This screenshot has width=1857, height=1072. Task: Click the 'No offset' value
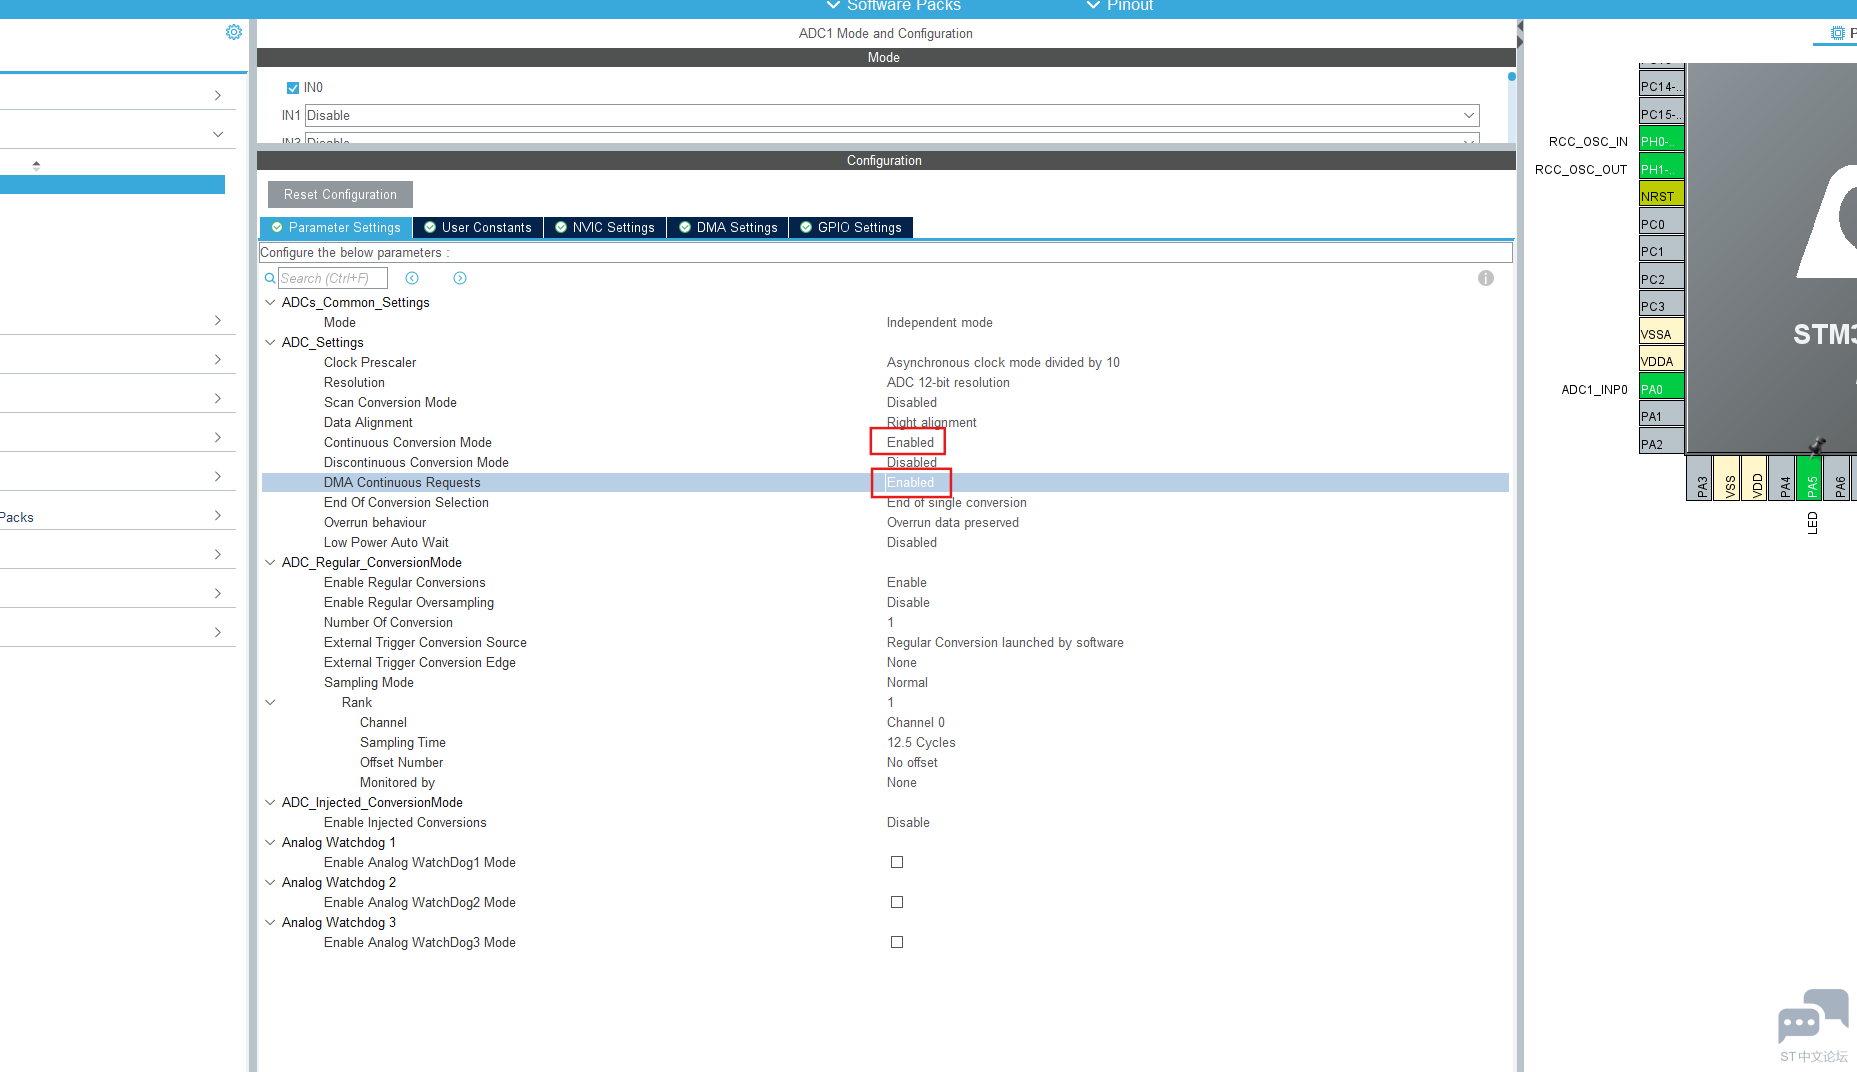point(912,762)
